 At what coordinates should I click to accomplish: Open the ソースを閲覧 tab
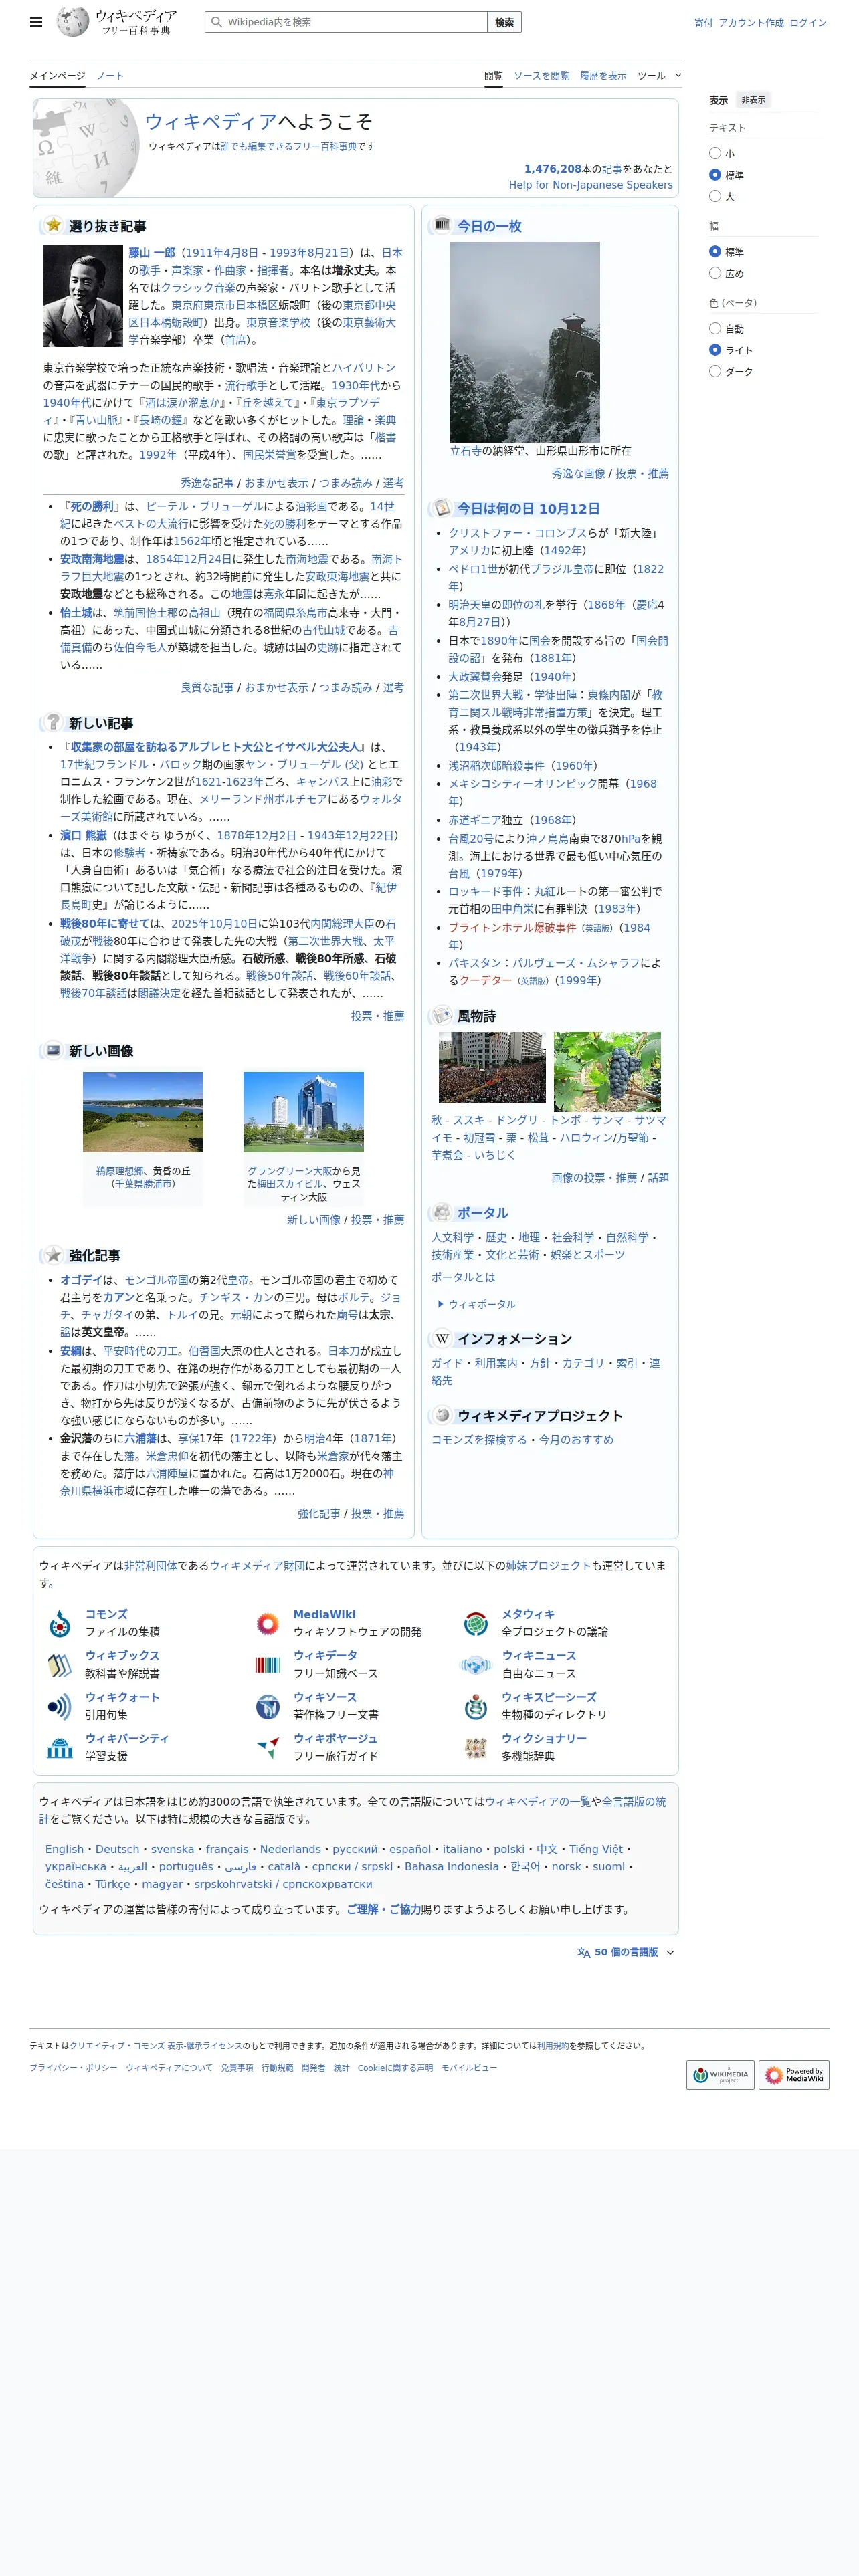(541, 76)
